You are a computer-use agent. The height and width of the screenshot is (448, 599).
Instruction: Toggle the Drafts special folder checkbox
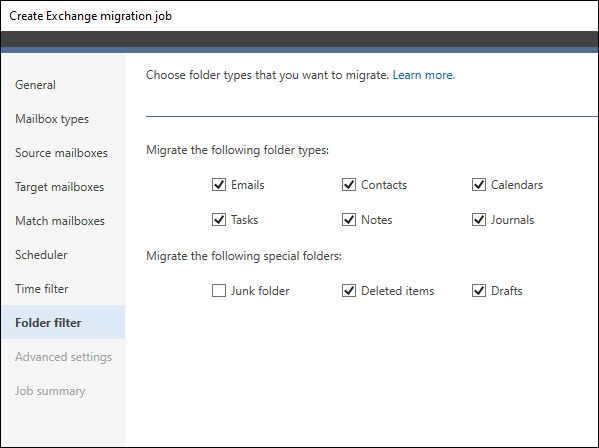479,291
